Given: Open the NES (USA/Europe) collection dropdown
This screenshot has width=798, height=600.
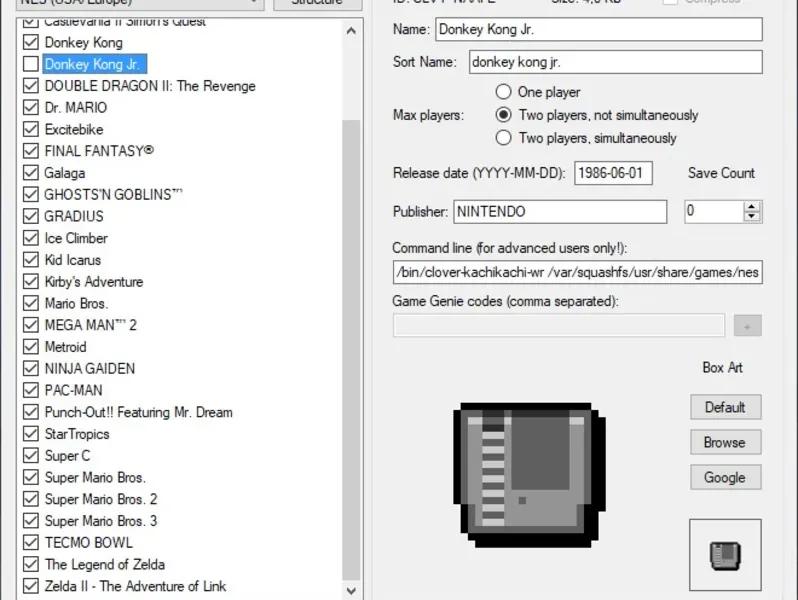Looking at the screenshot, I should click(140, 3).
